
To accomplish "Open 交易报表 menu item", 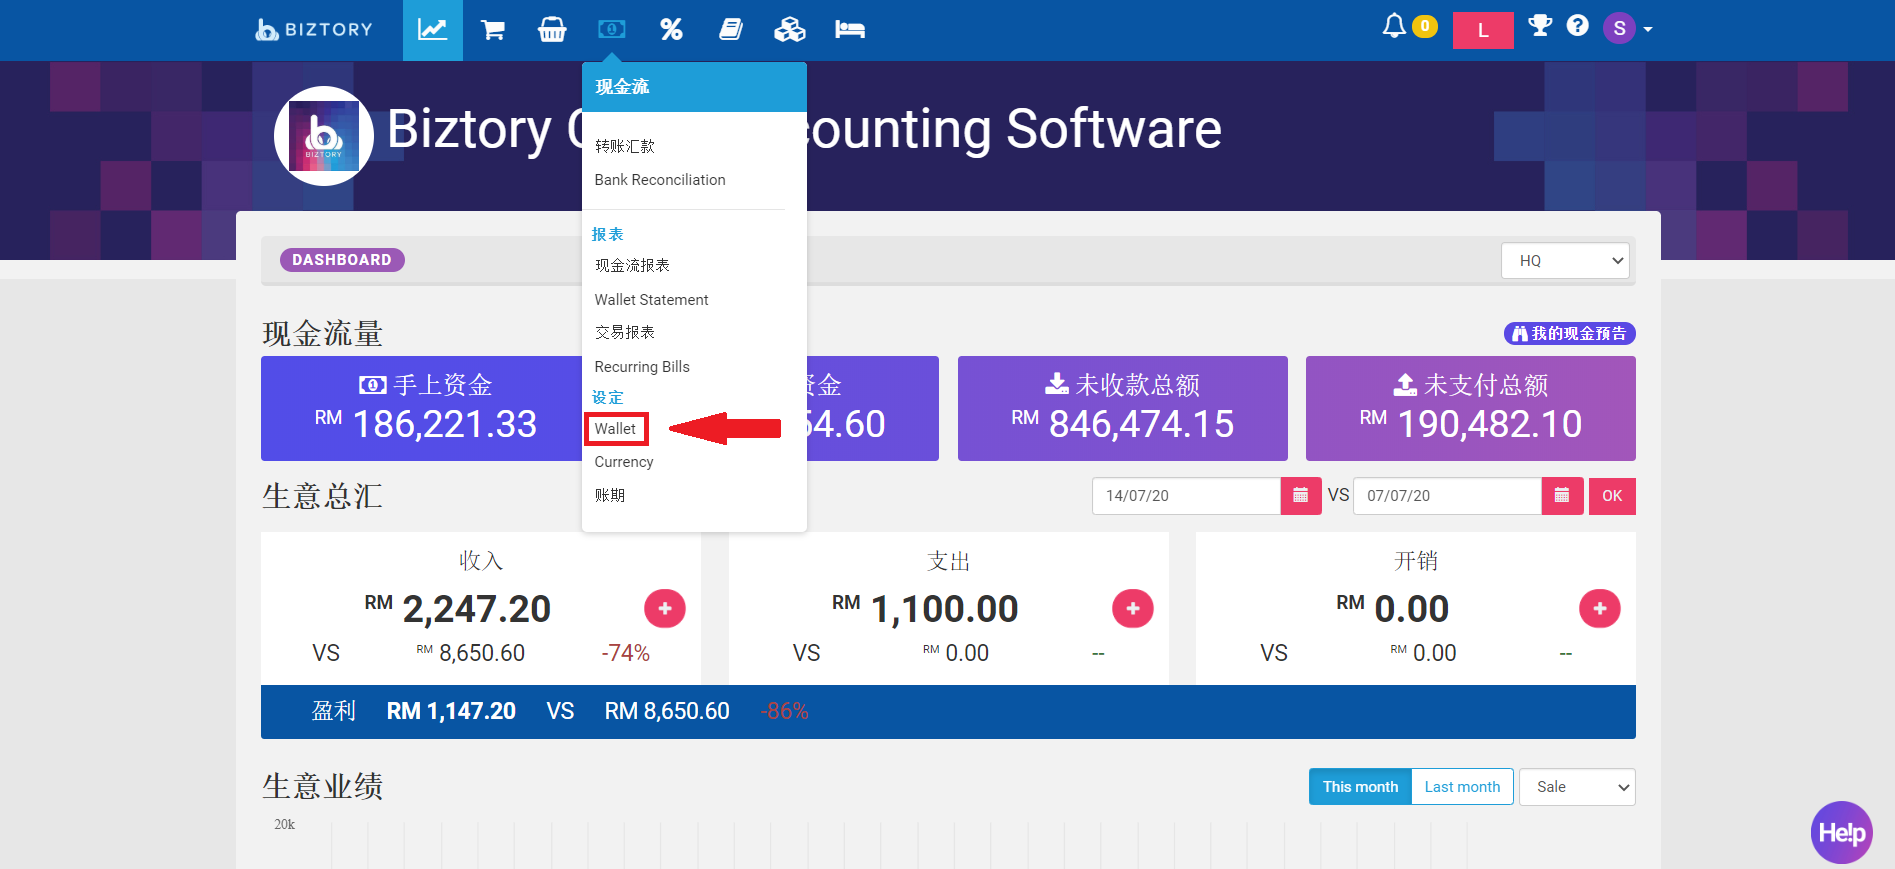I will (x=625, y=332).
